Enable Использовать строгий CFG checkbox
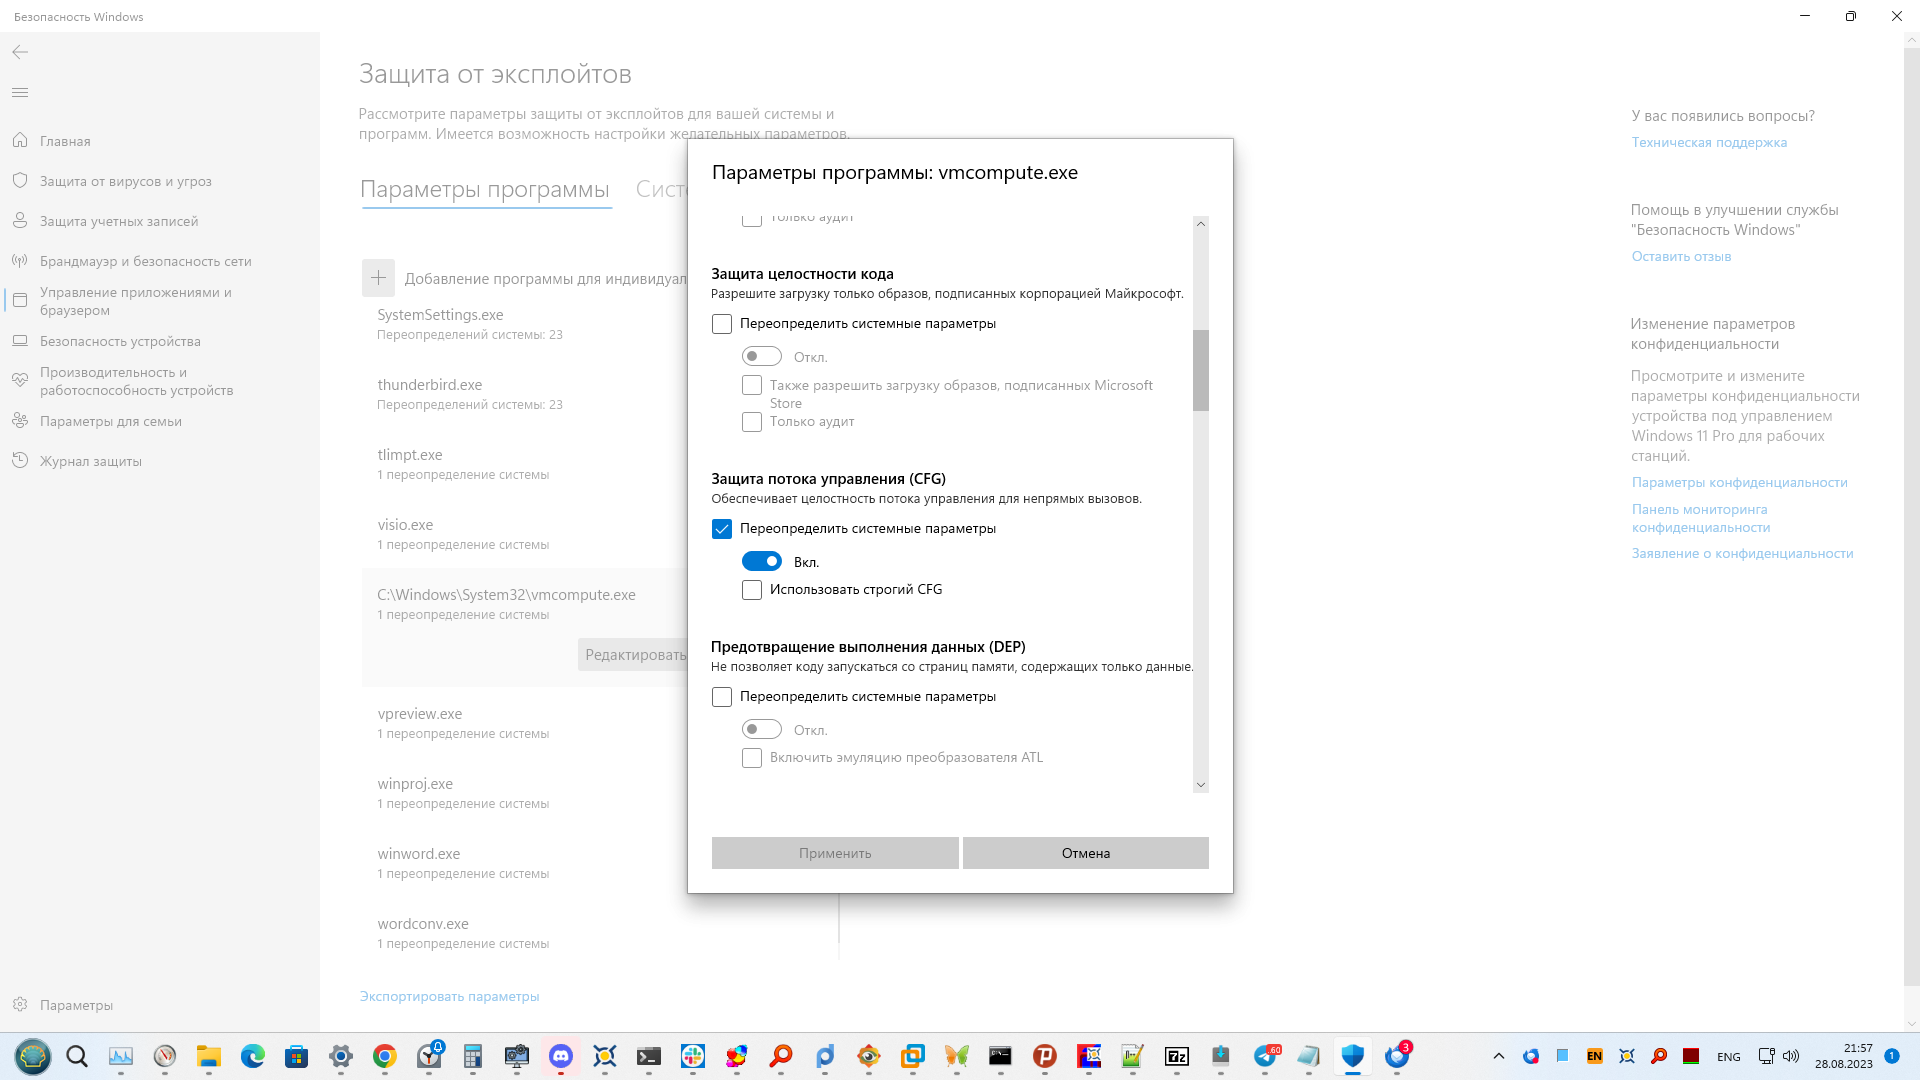The height and width of the screenshot is (1080, 1920). [x=751, y=590]
